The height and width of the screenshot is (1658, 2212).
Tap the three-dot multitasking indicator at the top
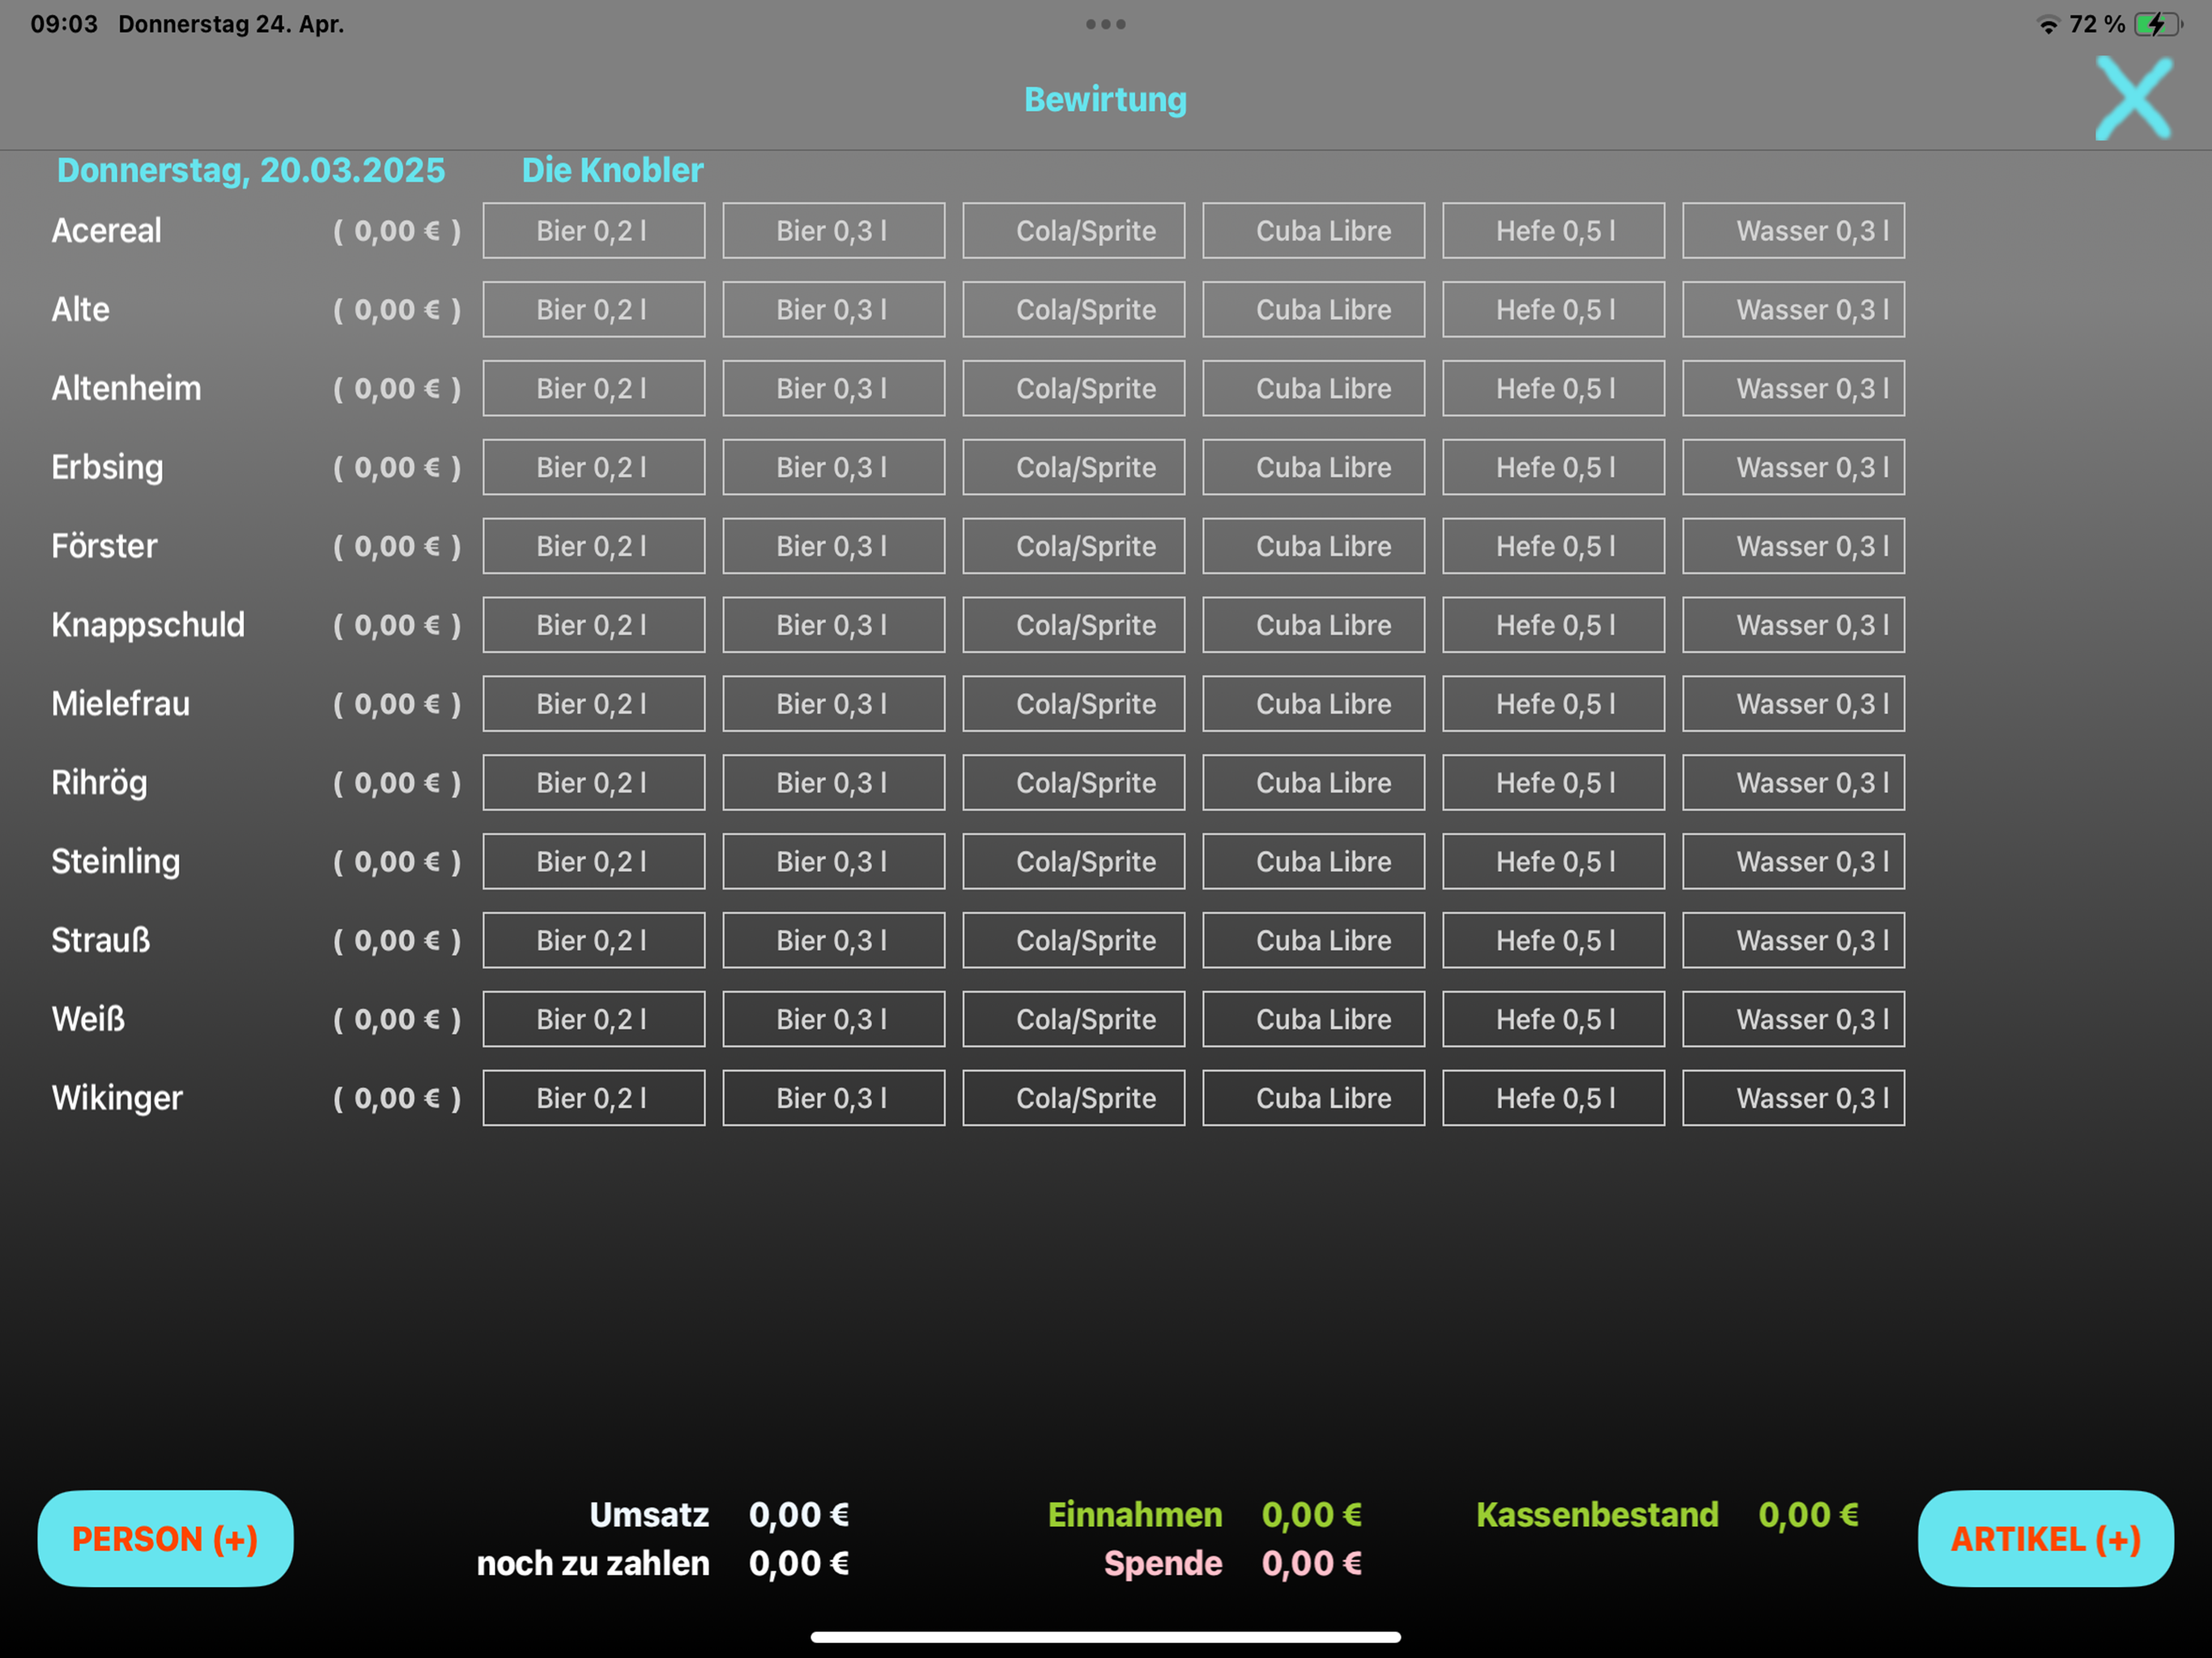1105,24
